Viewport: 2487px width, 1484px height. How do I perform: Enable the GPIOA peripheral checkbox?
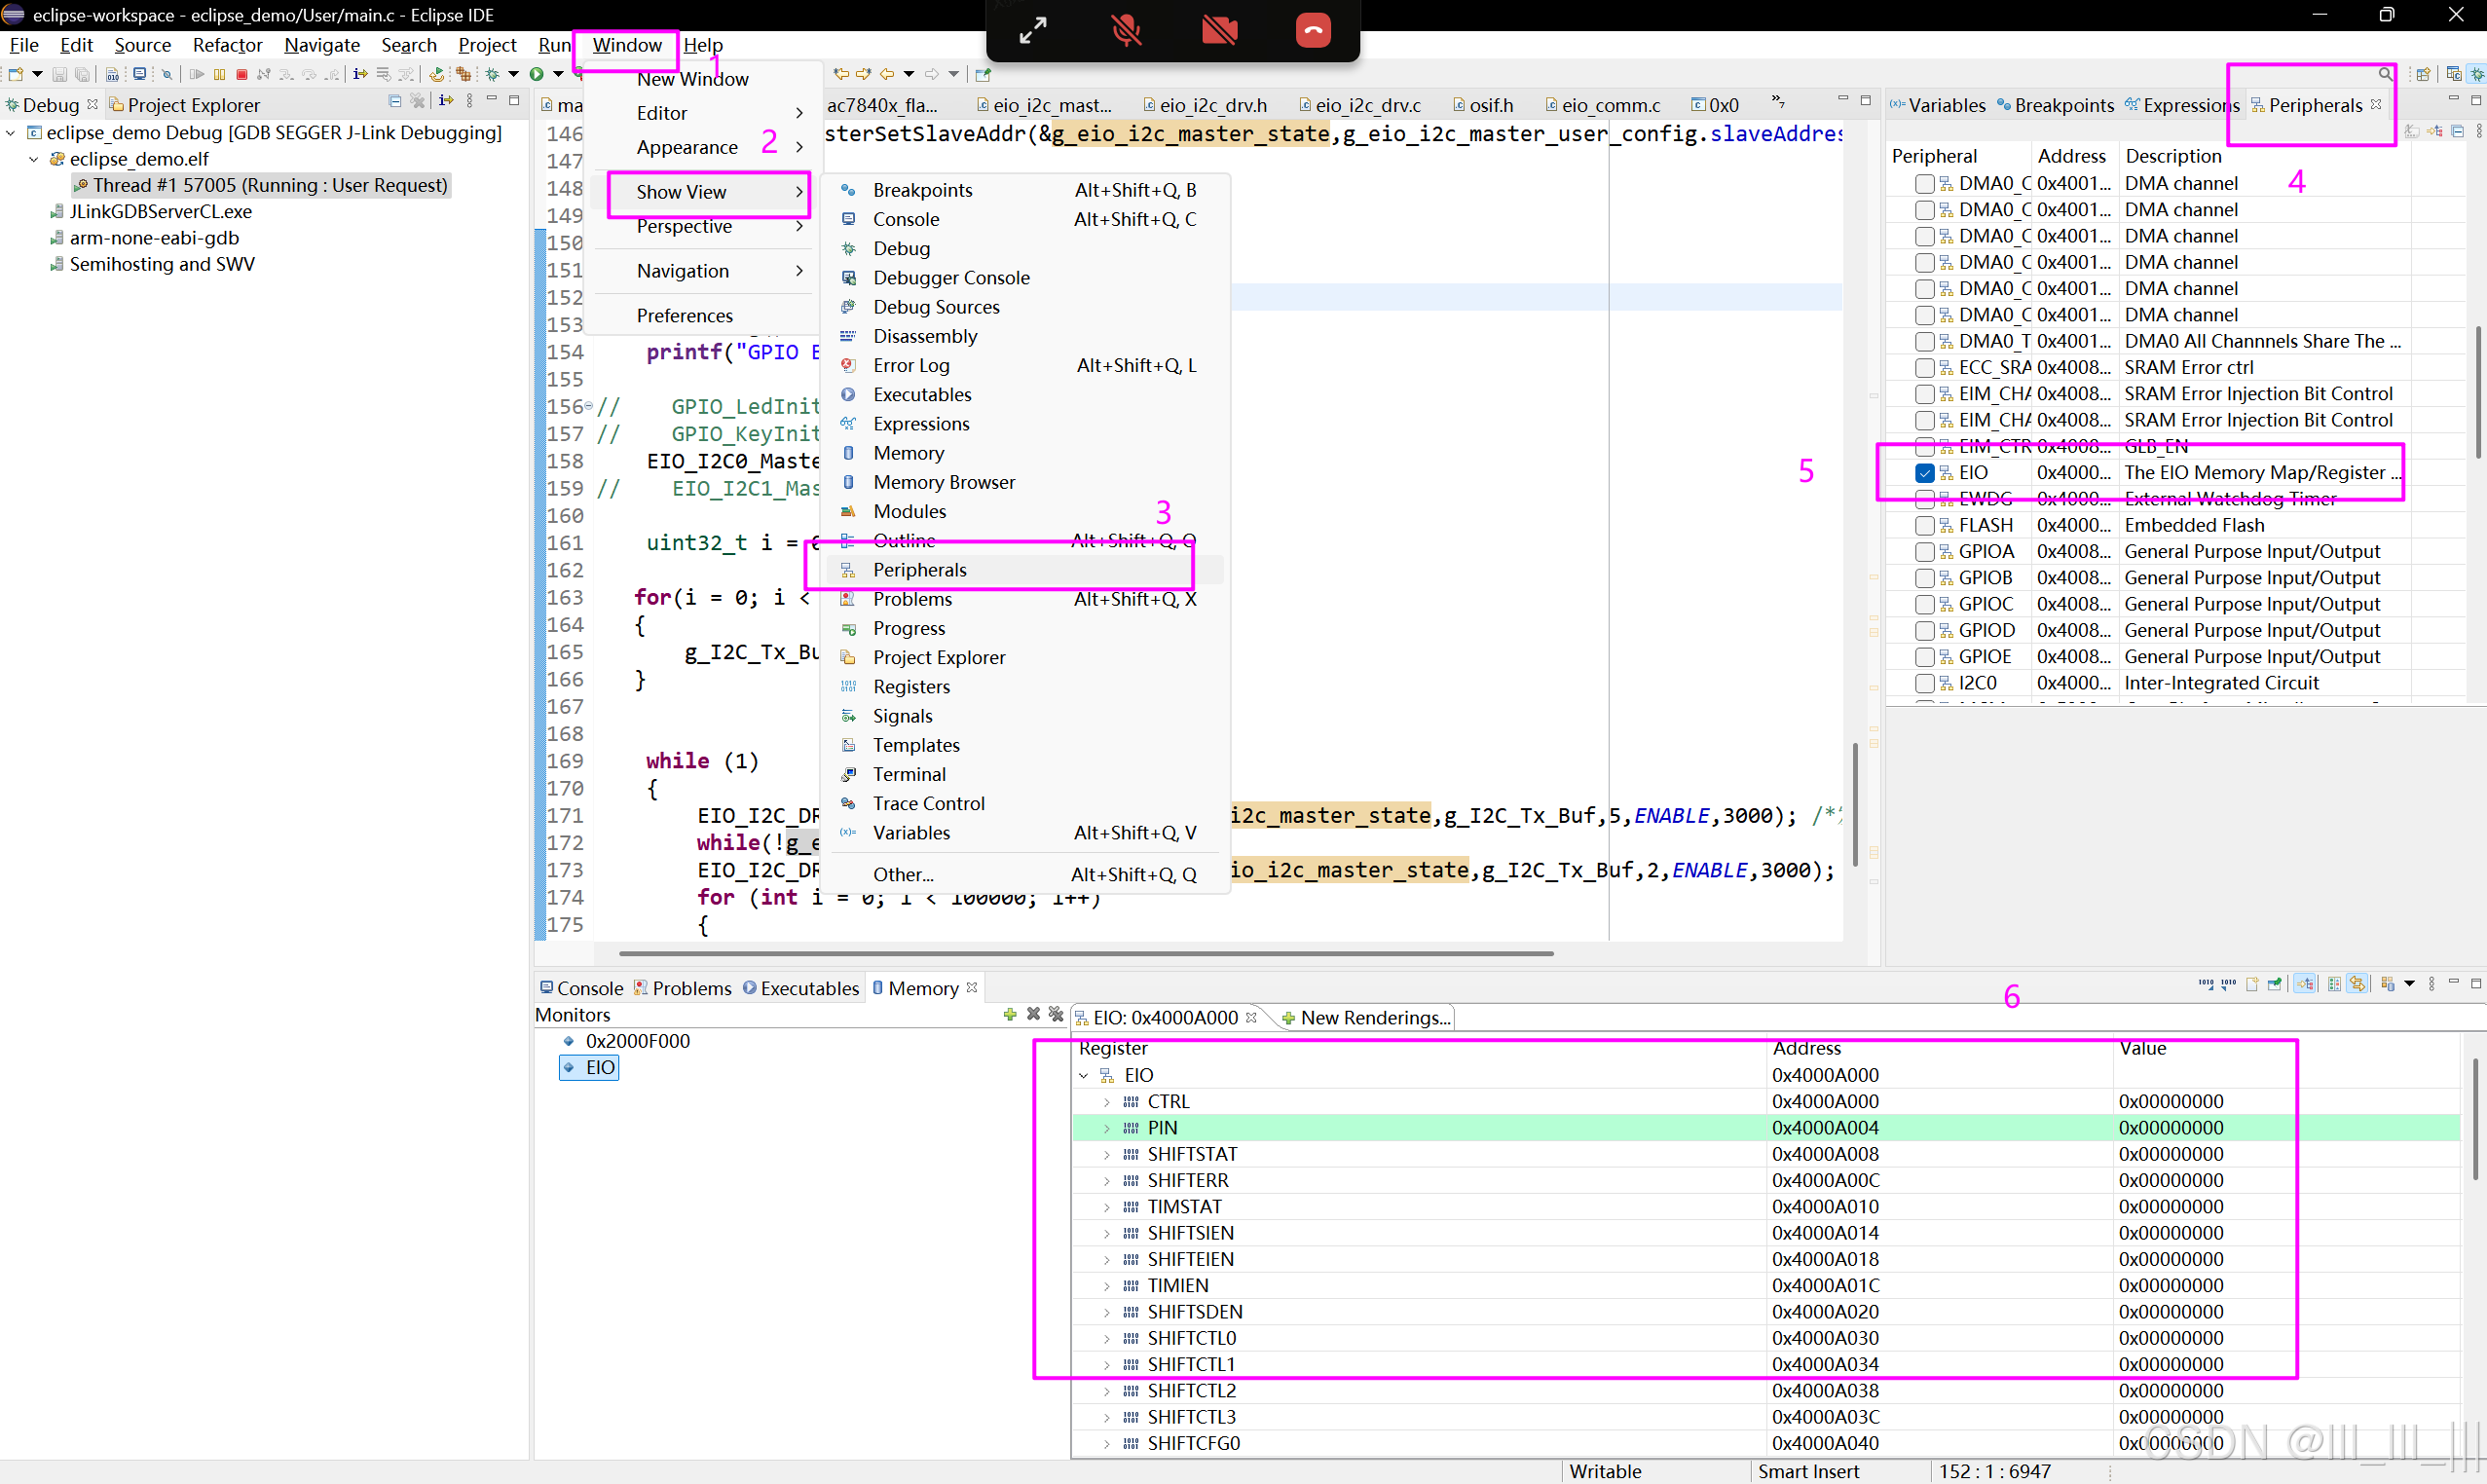coord(1925,551)
